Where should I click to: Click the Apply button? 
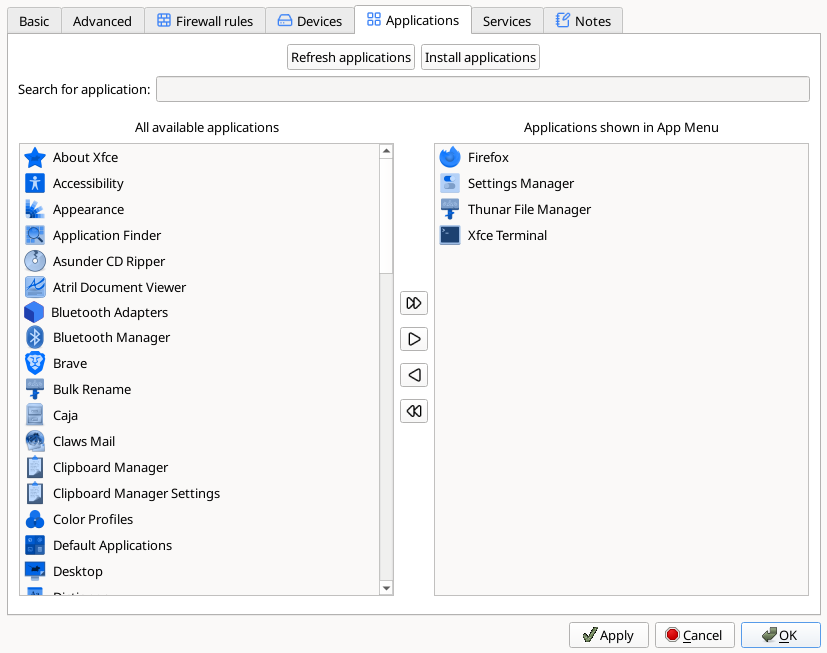pyautogui.click(x=609, y=635)
